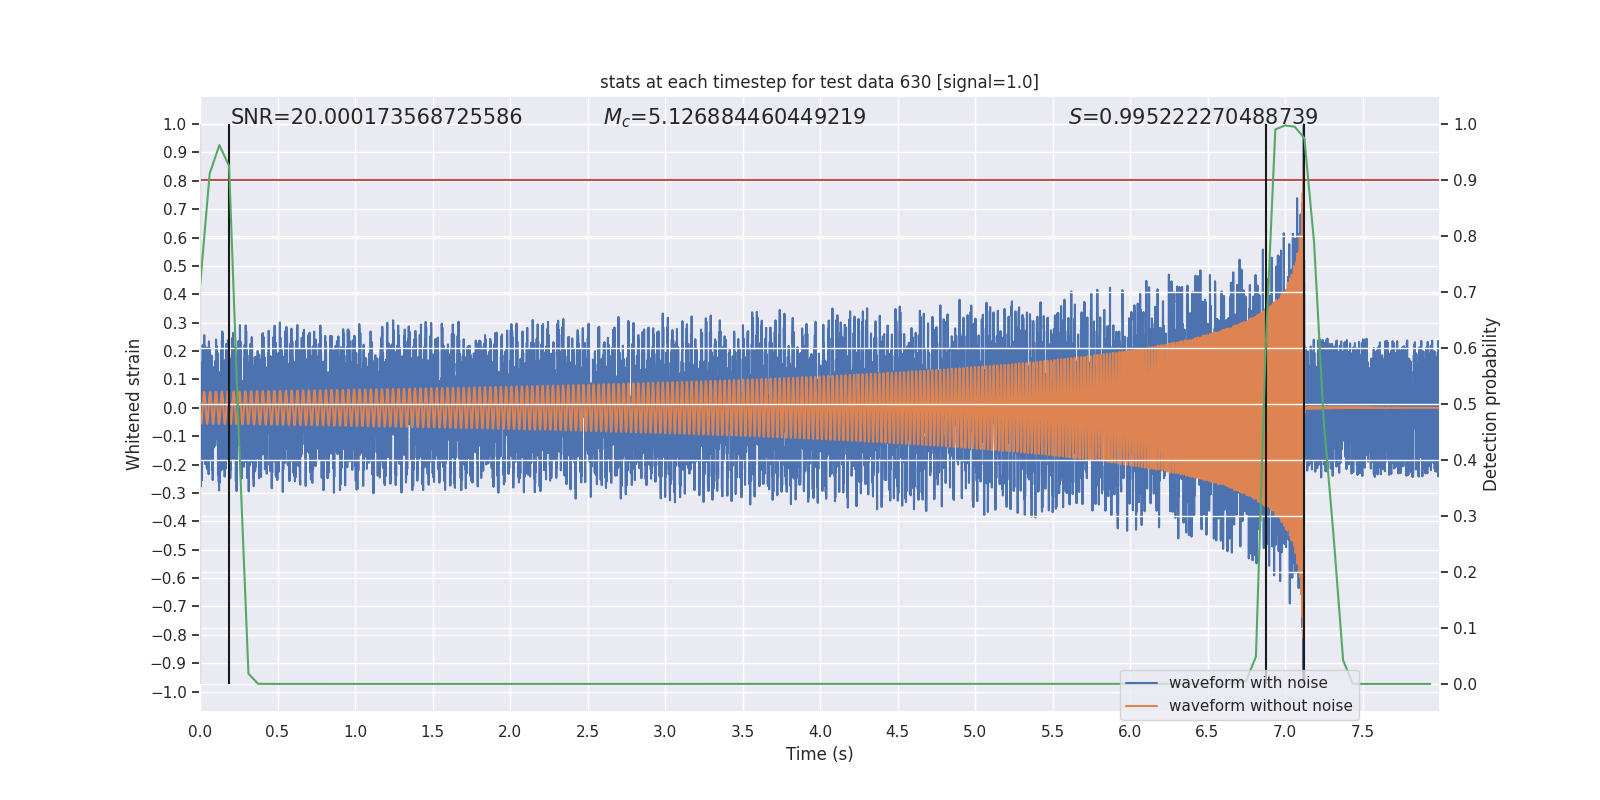Viewport: 1600px width, 800px height.
Task: Select the 4.0 time axis tick label
Action: [x=820, y=731]
